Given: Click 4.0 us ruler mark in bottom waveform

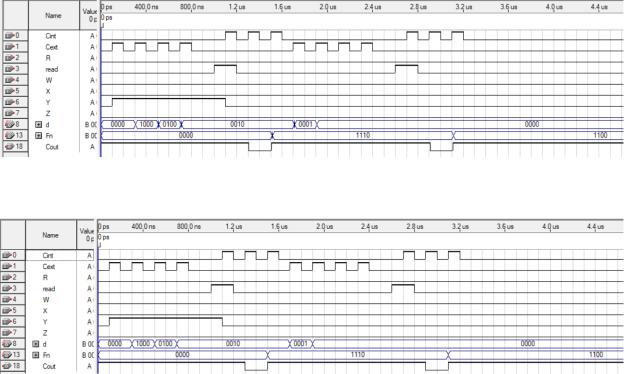Looking at the screenshot, I should [550, 226].
